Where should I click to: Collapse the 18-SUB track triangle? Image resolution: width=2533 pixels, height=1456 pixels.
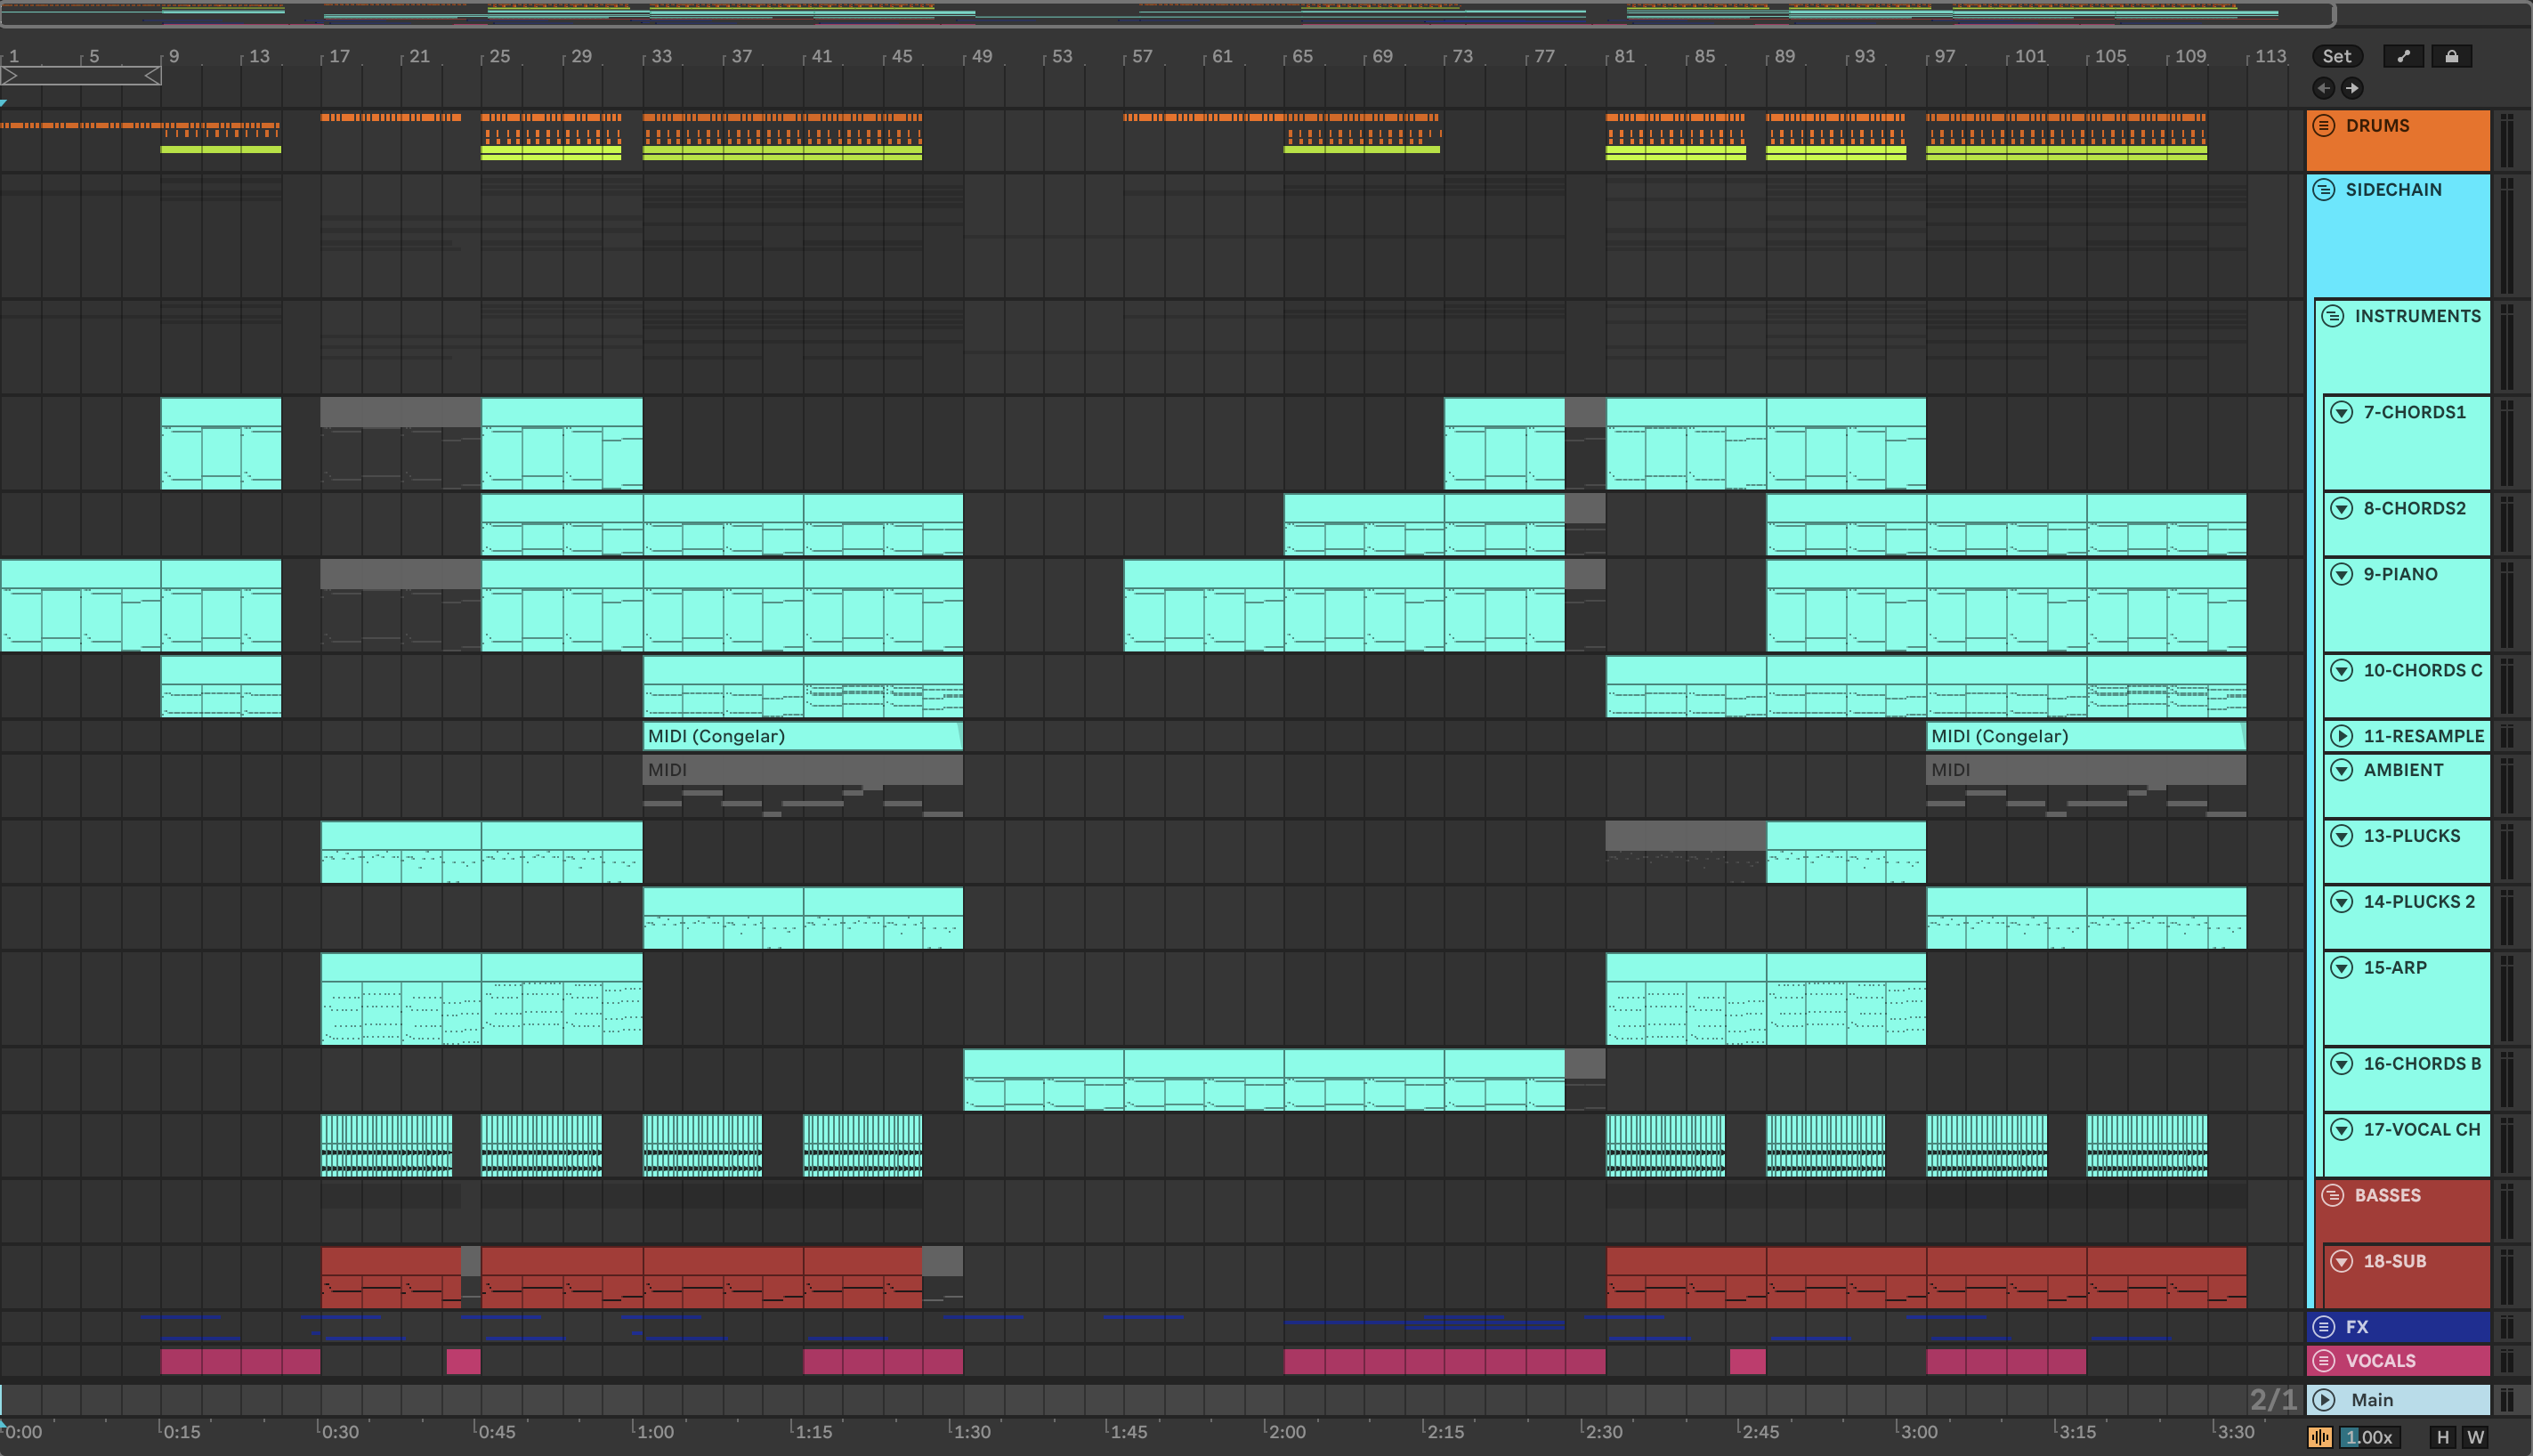pyautogui.click(x=2341, y=1262)
